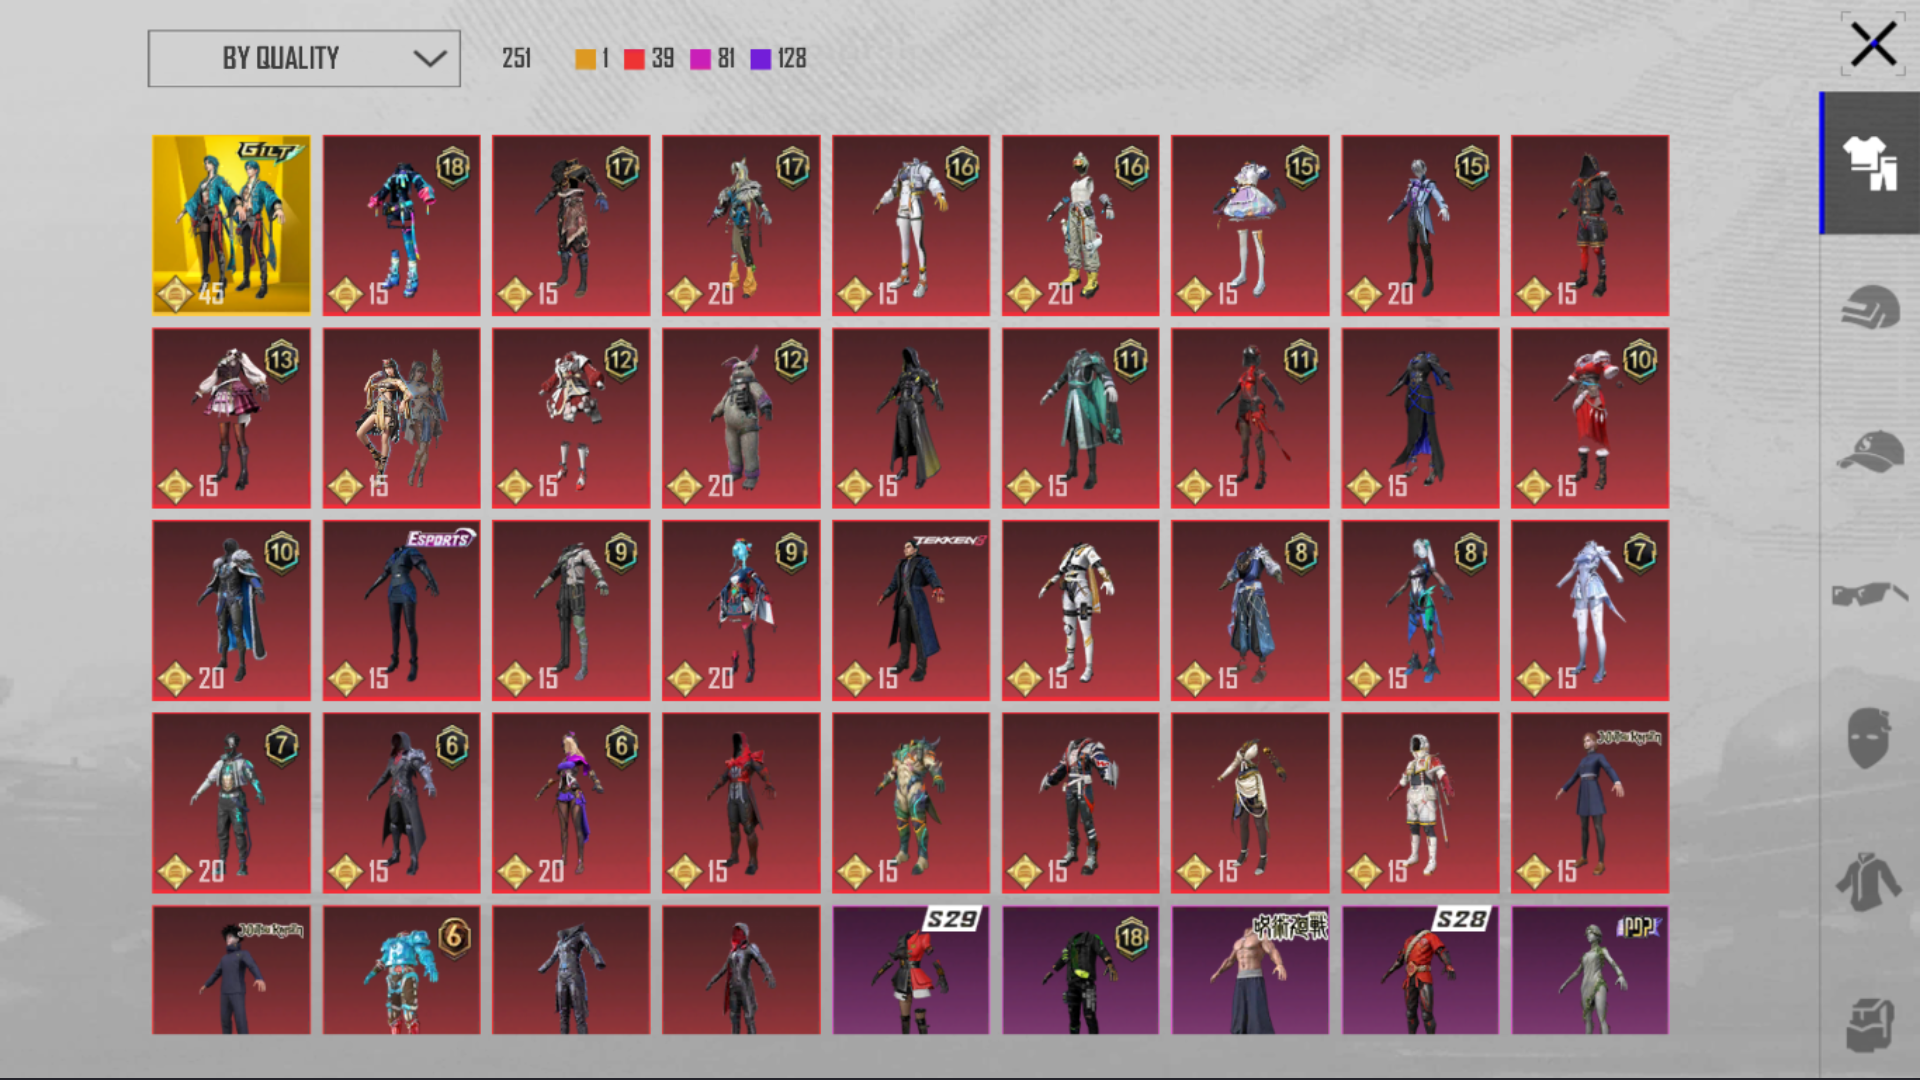1920x1080 pixels.
Task: Select the sunglasses category icon
Action: pos(1869,594)
